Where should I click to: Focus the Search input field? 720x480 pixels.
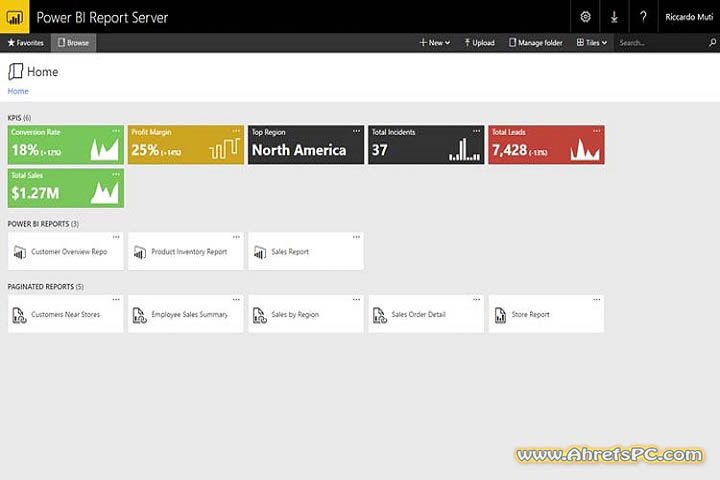coord(659,43)
